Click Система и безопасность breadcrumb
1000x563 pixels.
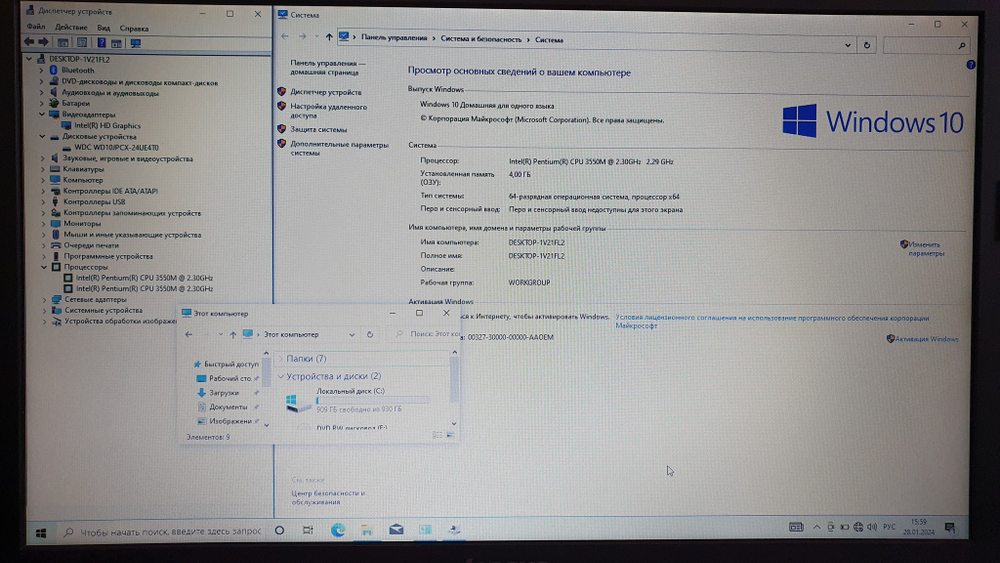[x=481, y=40]
